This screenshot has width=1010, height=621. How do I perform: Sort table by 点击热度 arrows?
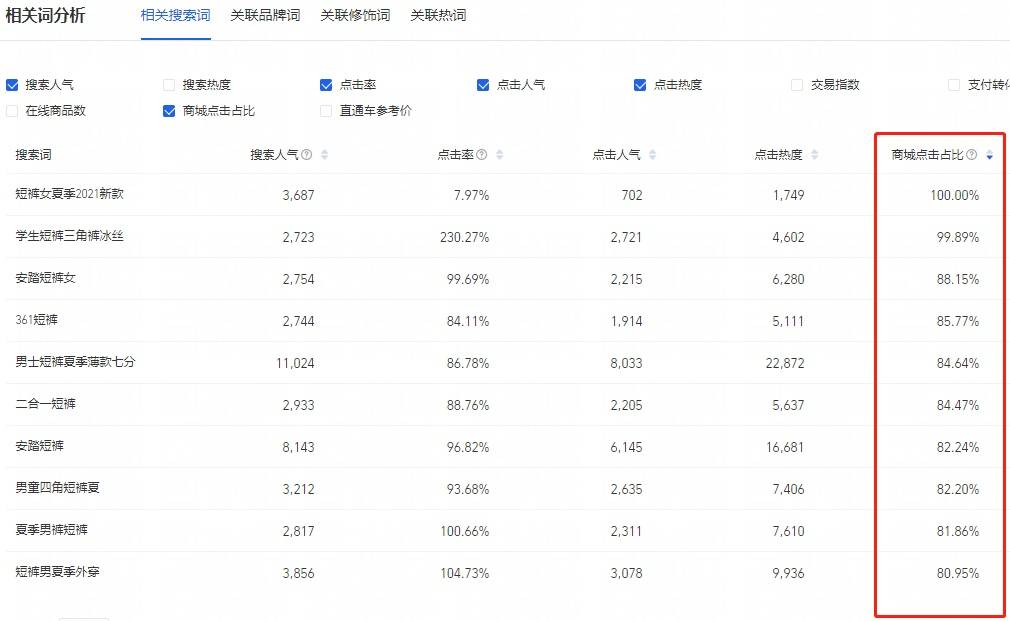pos(814,155)
